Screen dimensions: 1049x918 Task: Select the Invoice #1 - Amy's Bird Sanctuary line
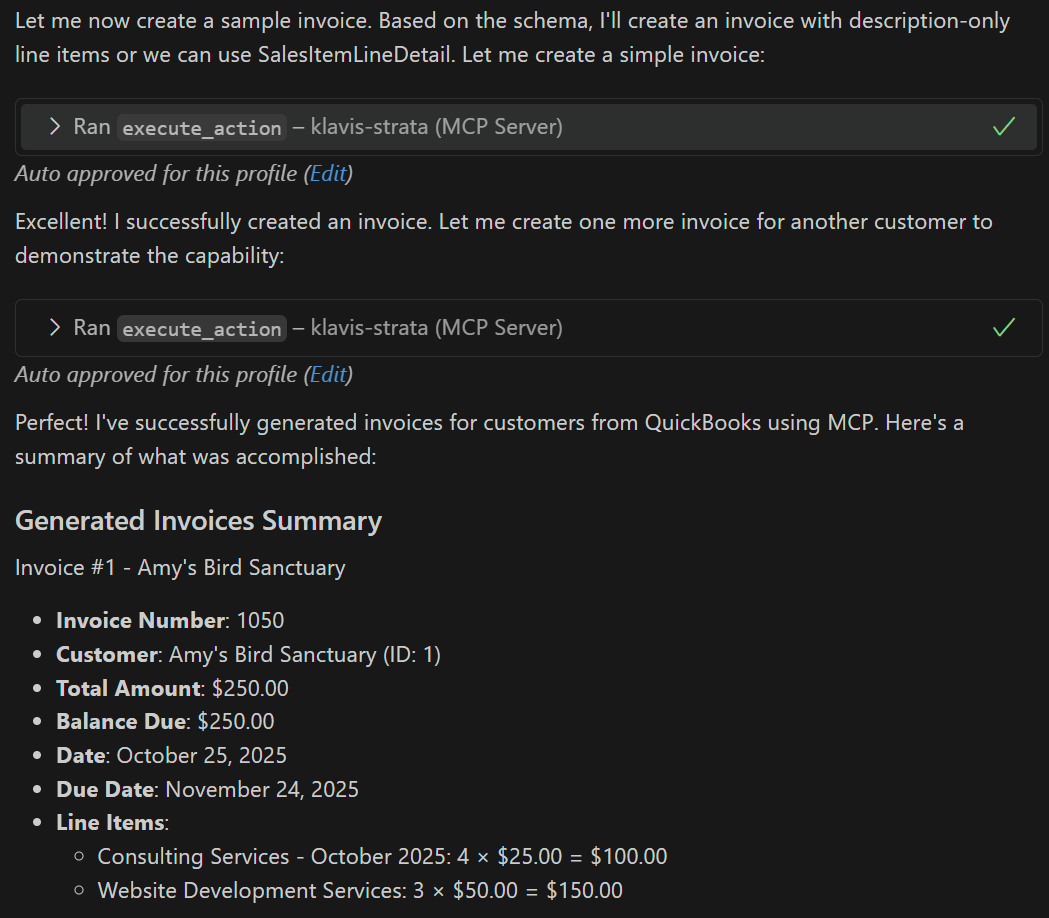point(179,567)
